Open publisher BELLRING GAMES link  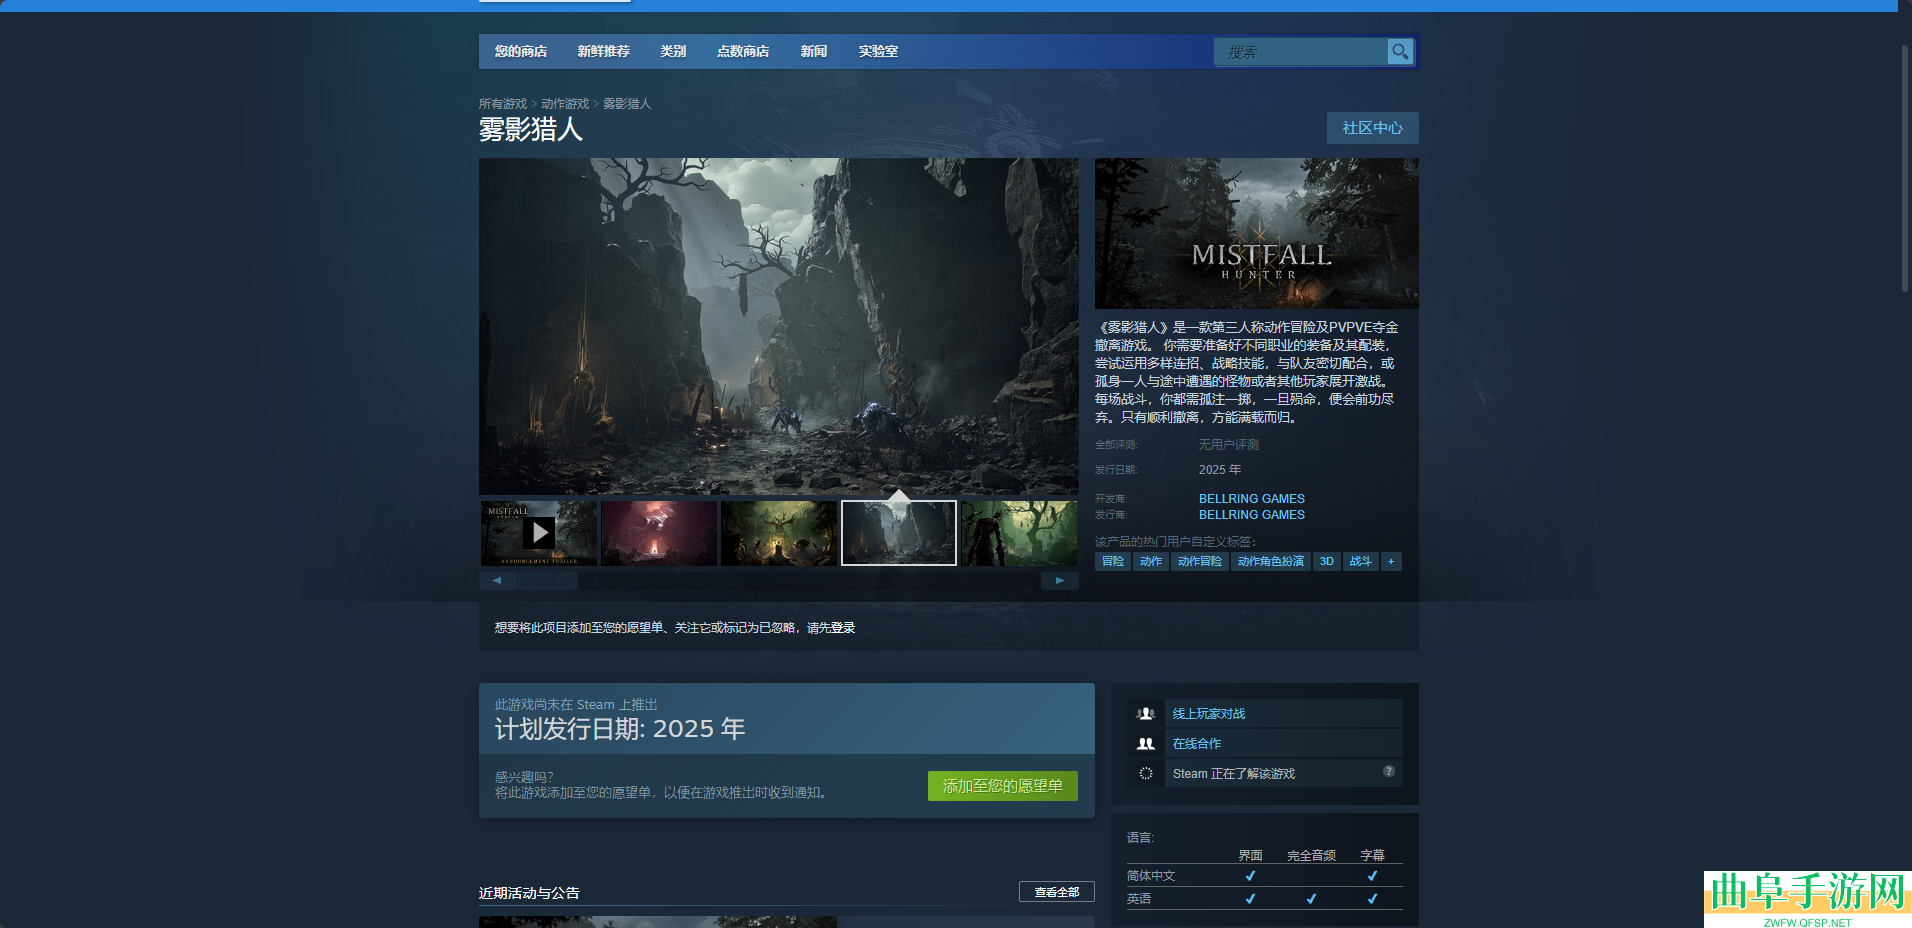pos(1252,515)
